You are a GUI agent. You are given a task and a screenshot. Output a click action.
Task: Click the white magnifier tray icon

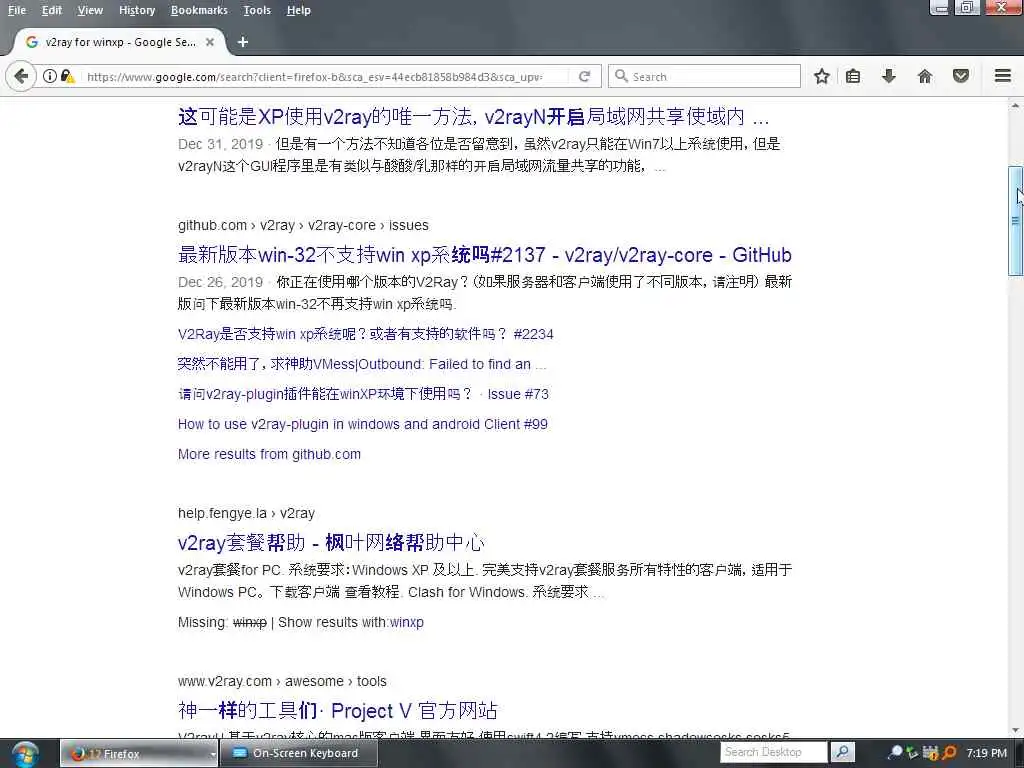(x=897, y=753)
